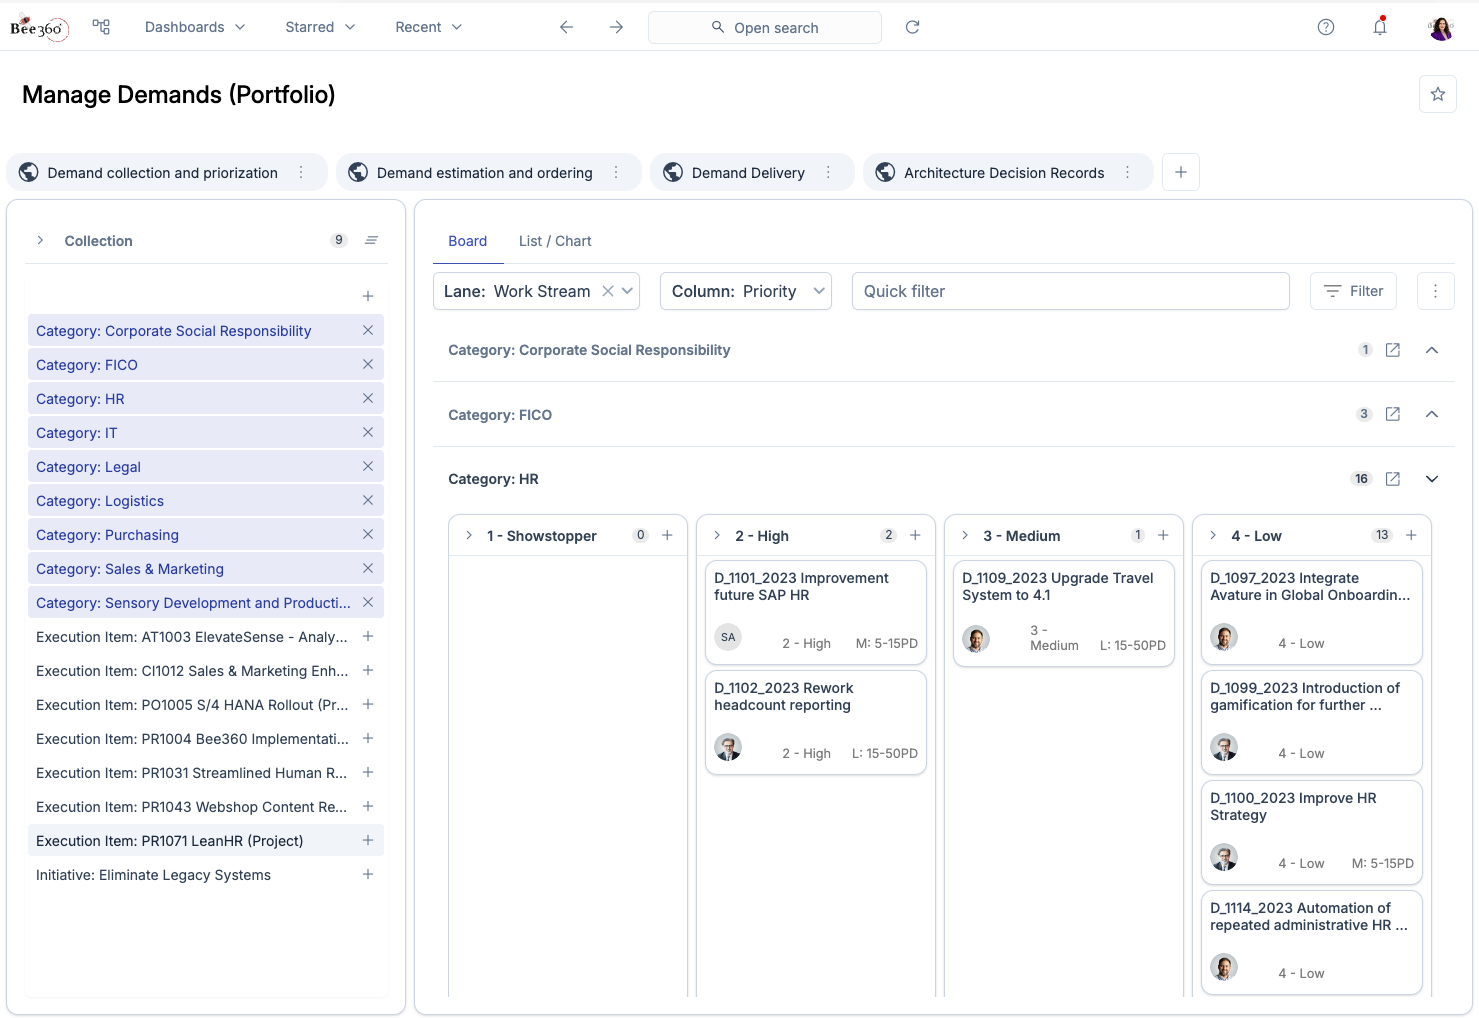Click the Filter button

1353,291
